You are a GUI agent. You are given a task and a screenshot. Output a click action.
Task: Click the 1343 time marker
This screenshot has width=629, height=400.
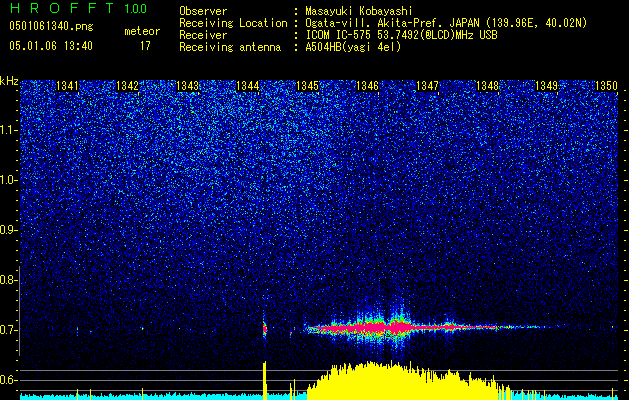pyautogui.click(x=187, y=86)
